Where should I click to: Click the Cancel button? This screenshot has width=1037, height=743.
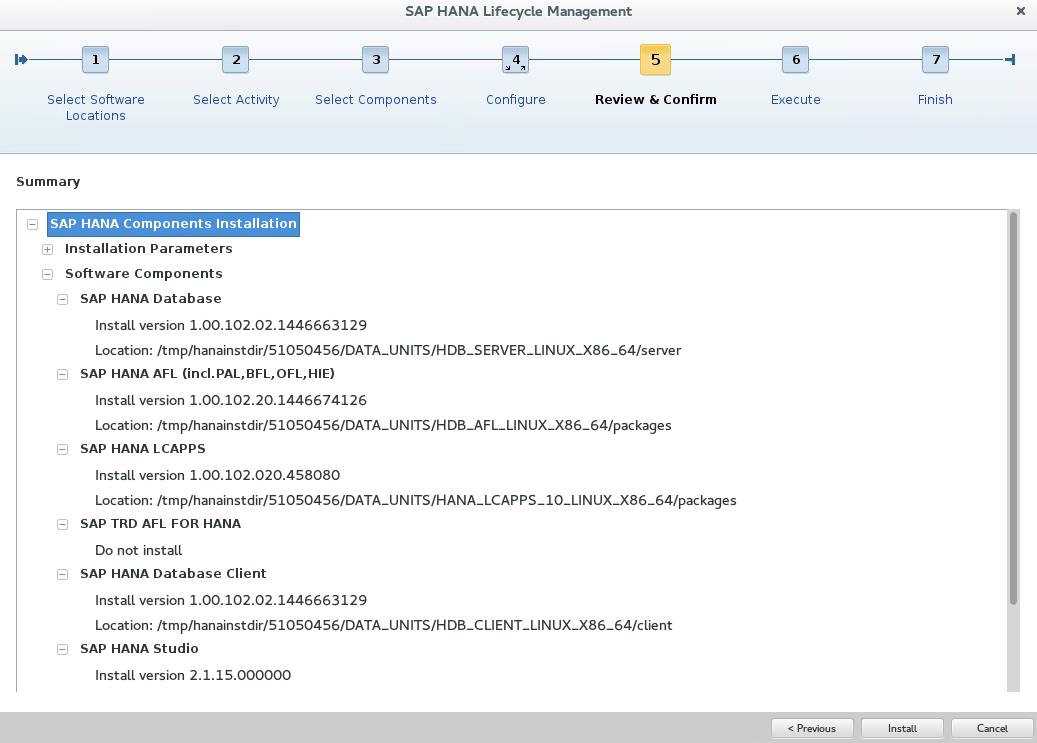(x=991, y=728)
